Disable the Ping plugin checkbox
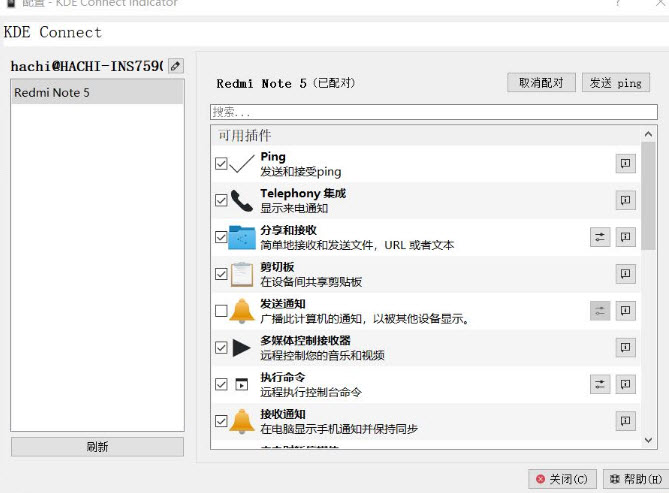 pyautogui.click(x=221, y=163)
